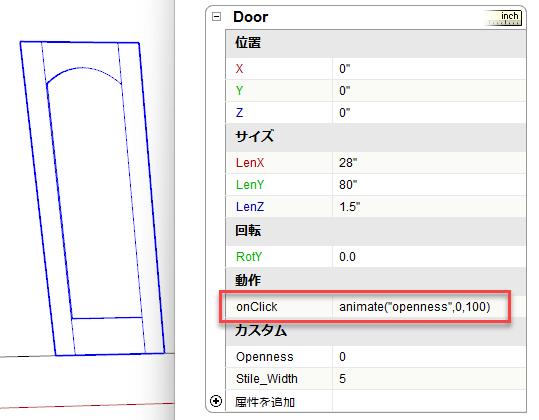
Task: Edit the Openness custom value
Action: tap(429, 357)
